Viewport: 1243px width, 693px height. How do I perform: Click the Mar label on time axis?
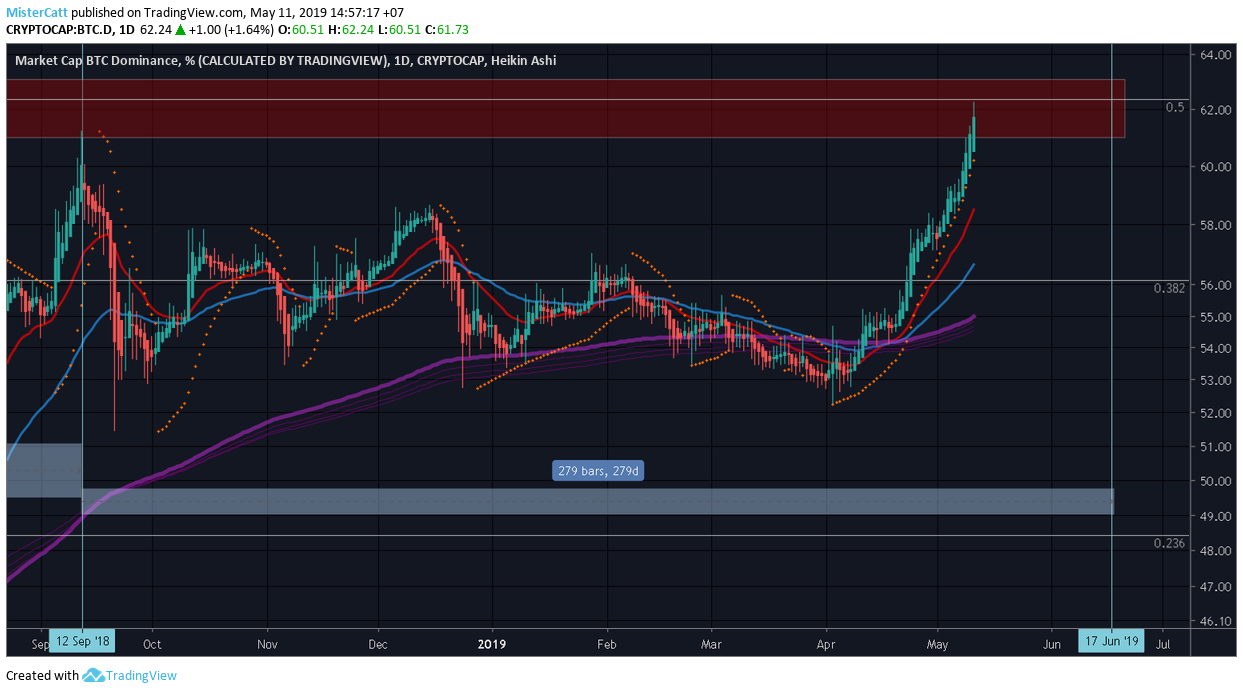pos(711,645)
